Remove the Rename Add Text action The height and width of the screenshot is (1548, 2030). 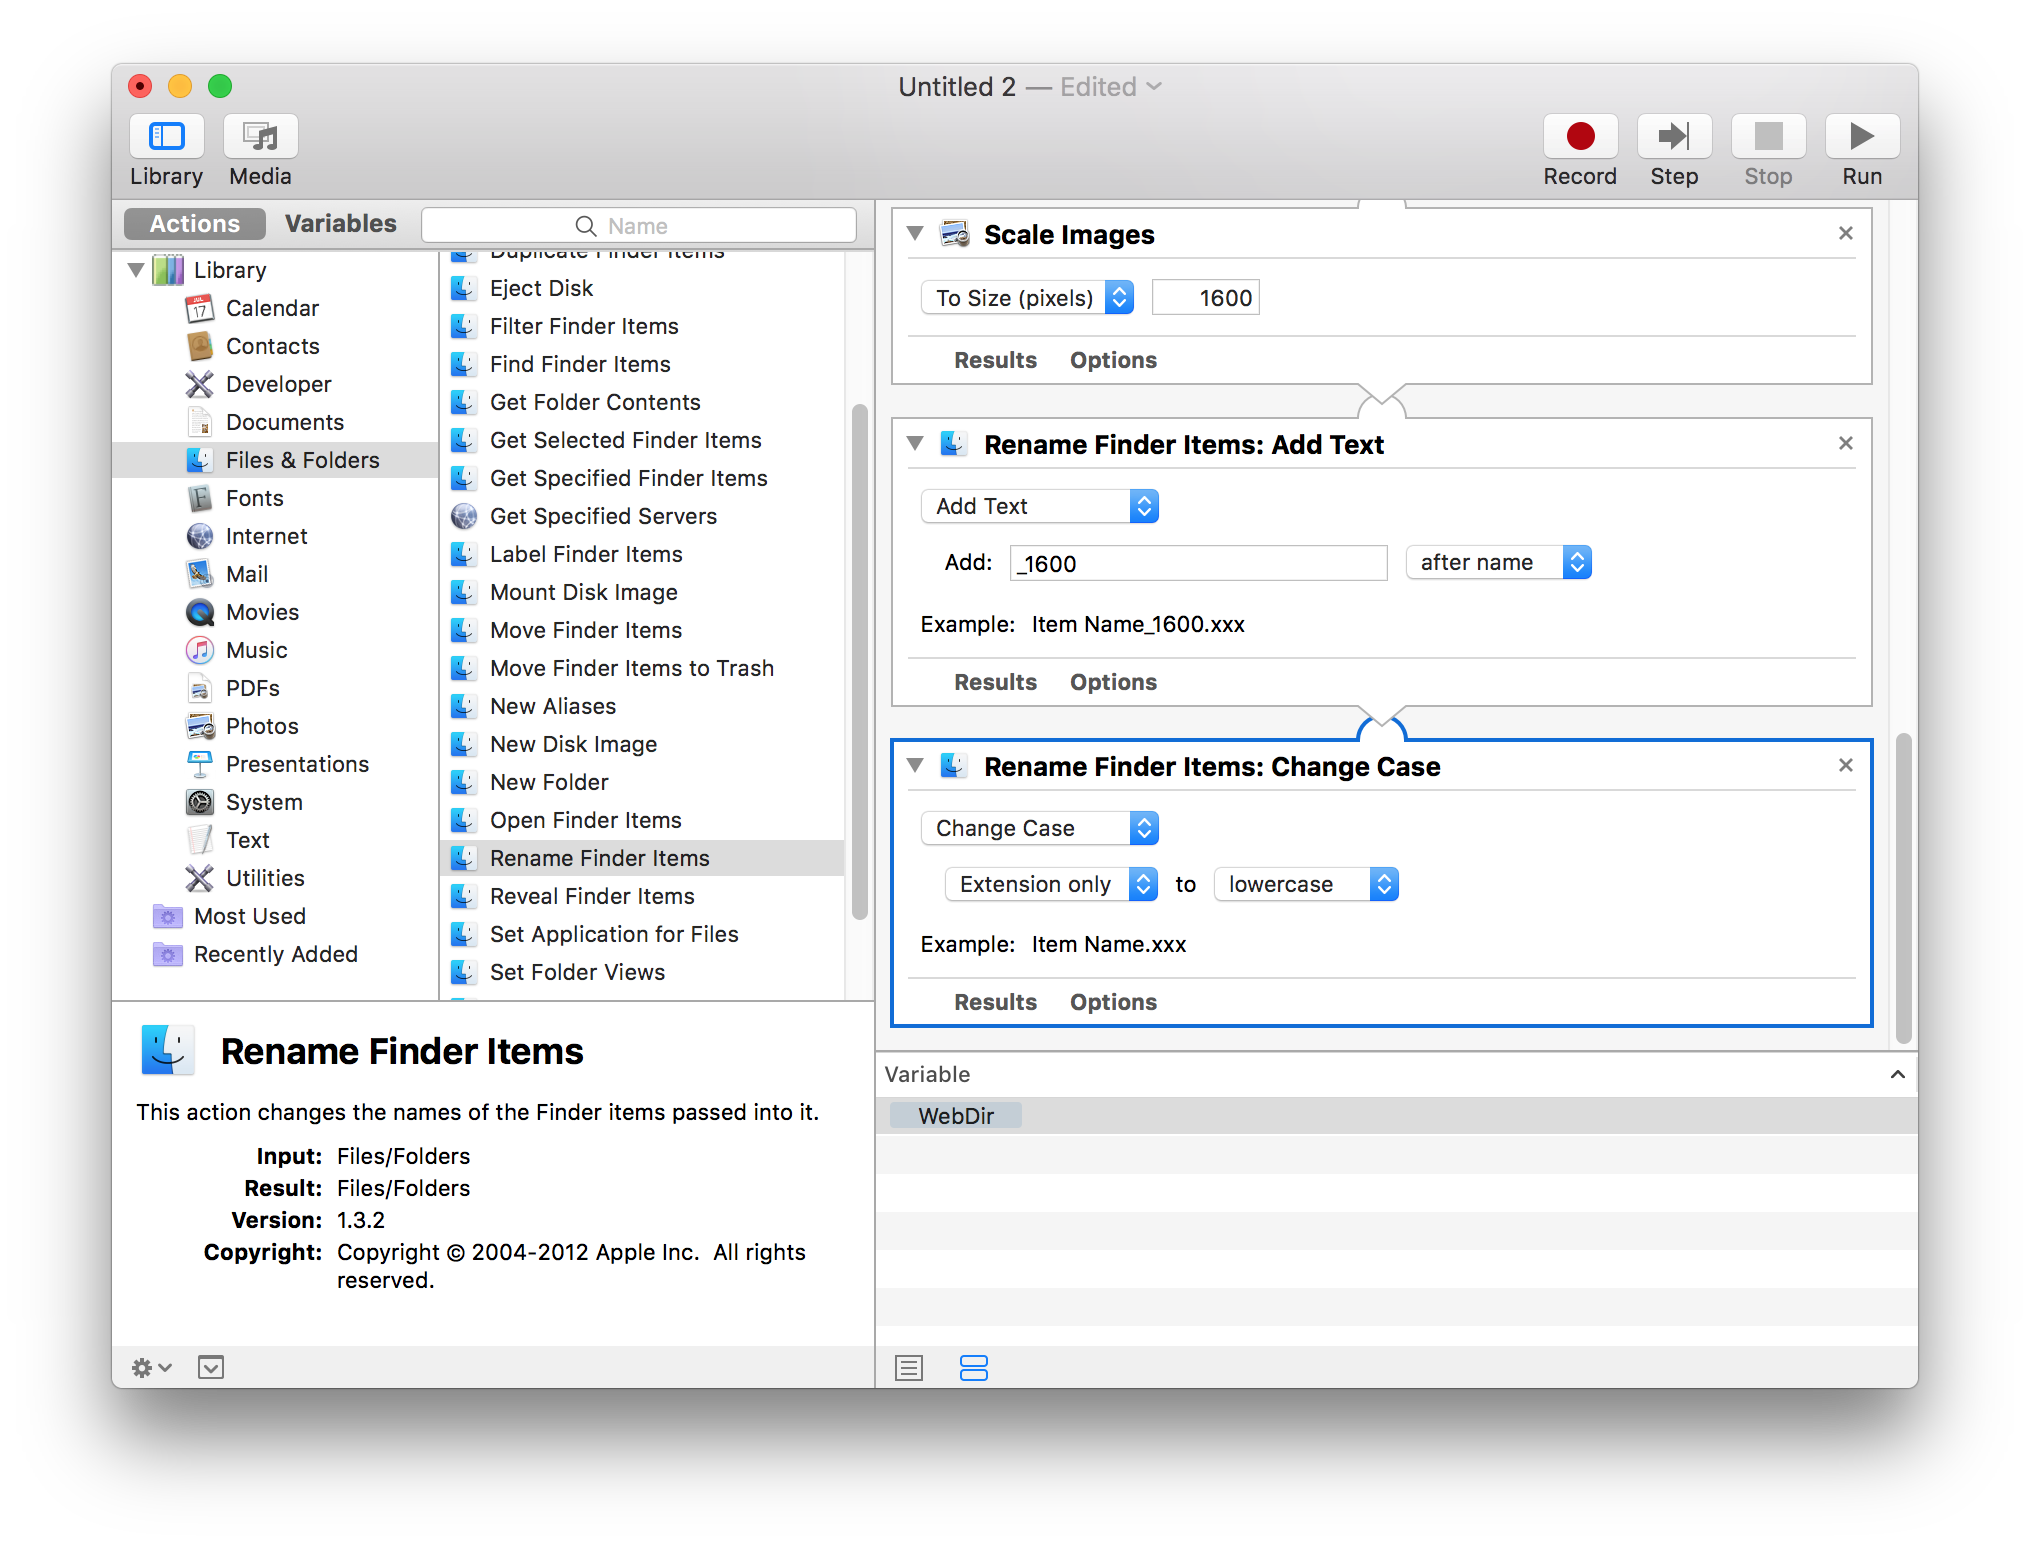[x=1846, y=443]
